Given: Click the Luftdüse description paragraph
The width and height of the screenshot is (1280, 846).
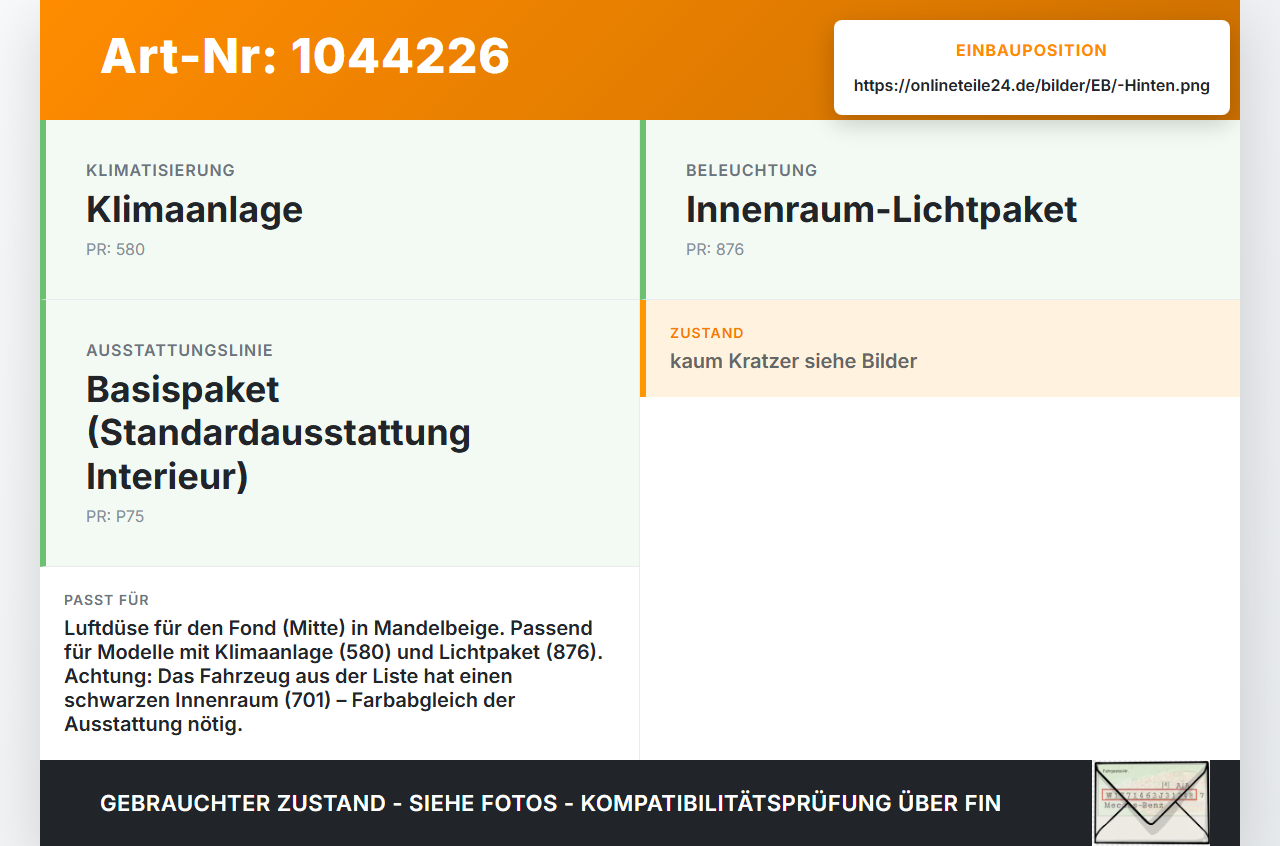Looking at the screenshot, I should [333, 676].
